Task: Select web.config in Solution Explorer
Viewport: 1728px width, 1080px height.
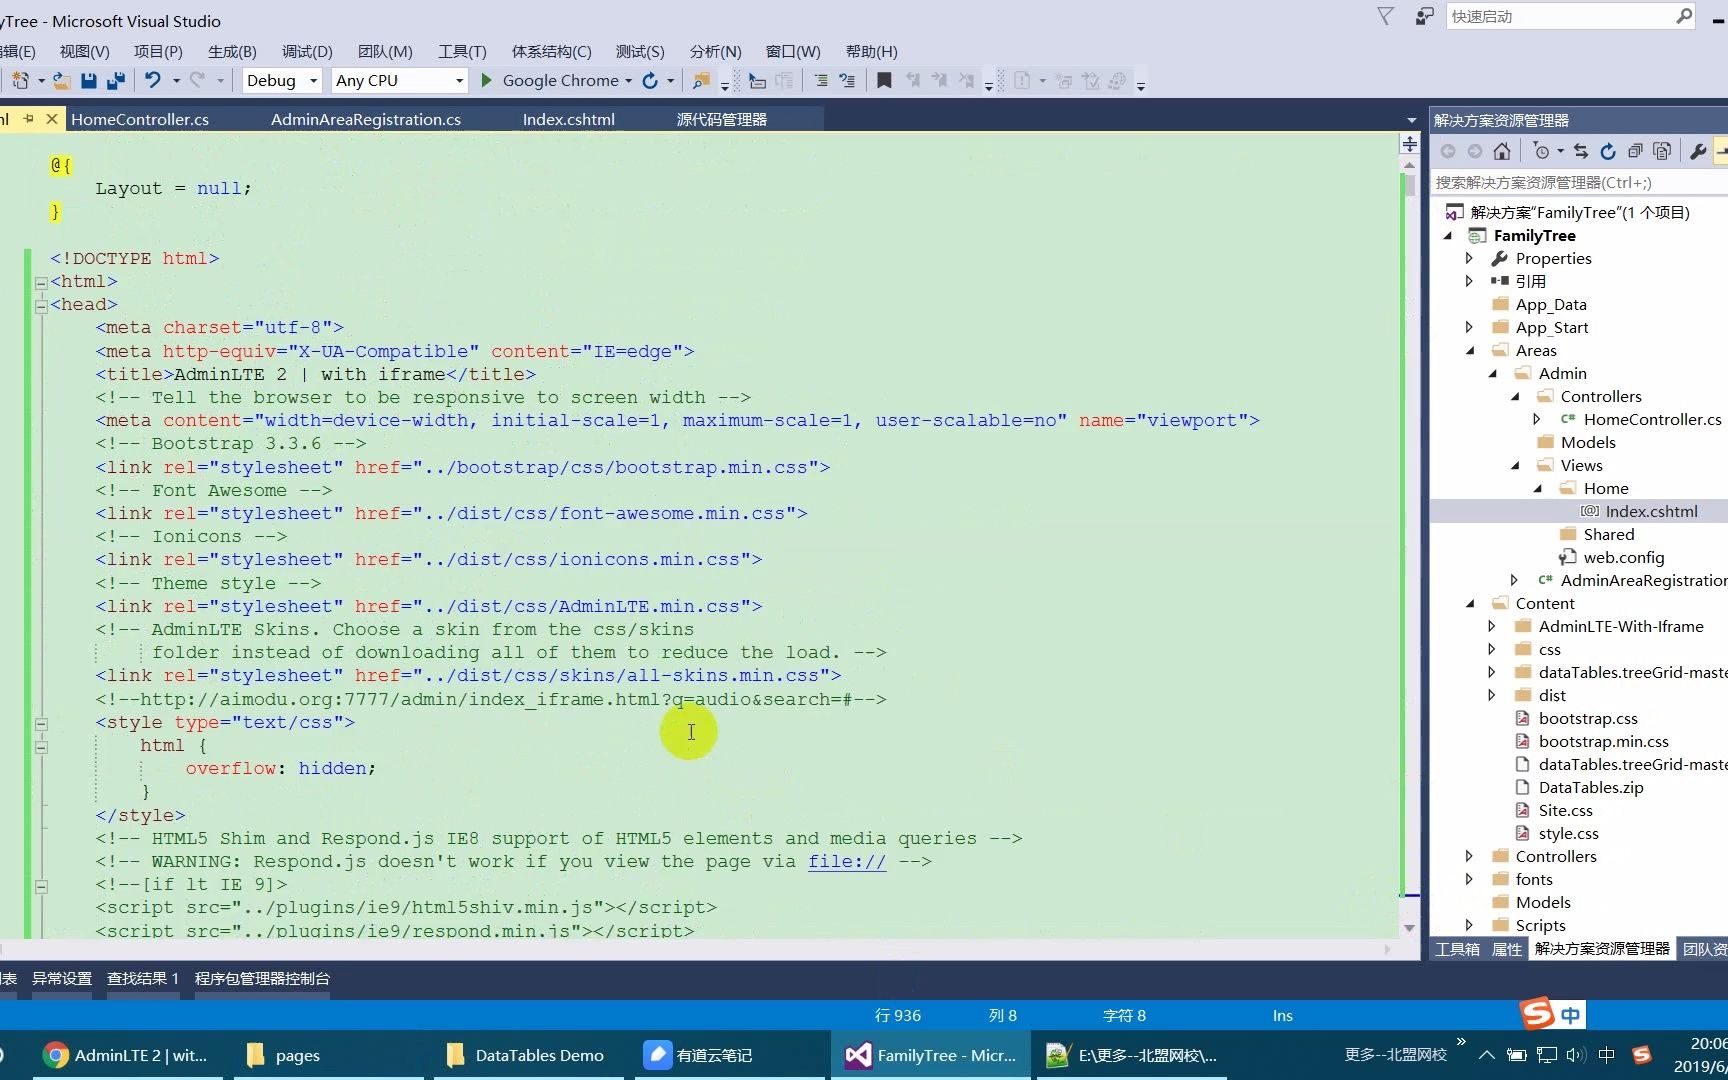Action: [1623, 557]
